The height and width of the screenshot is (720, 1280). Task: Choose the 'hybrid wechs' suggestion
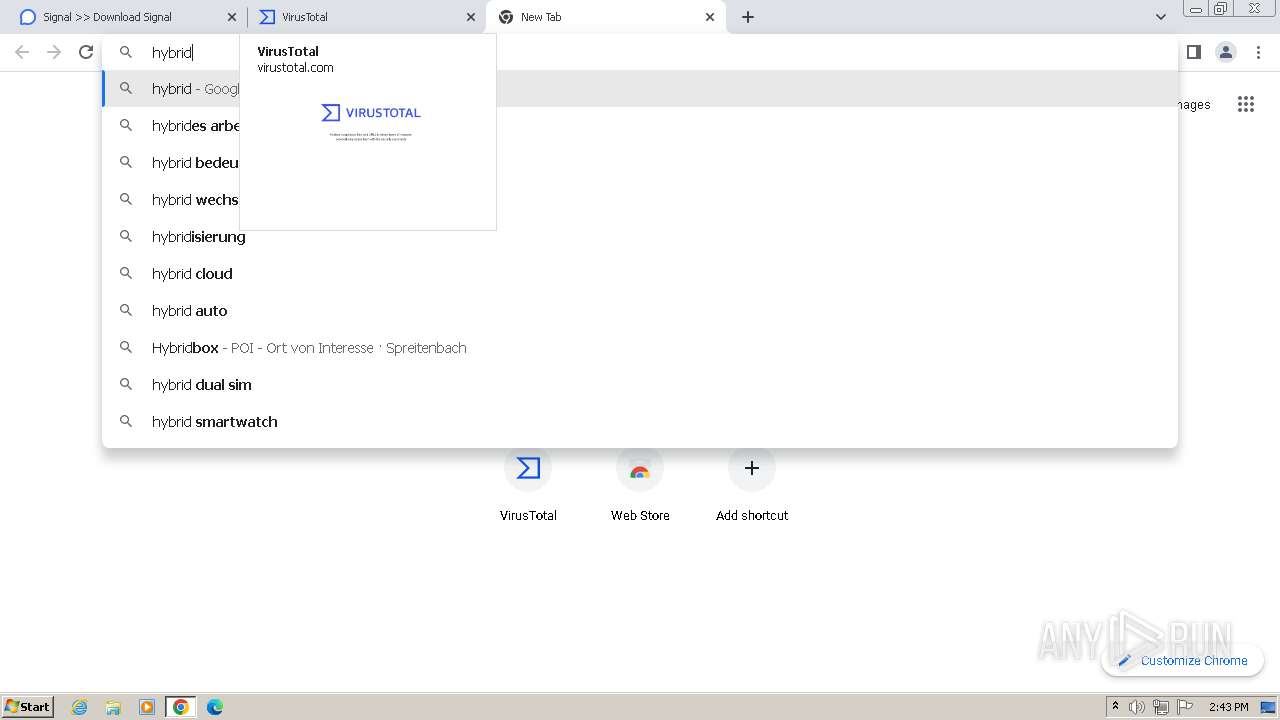click(640, 200)
